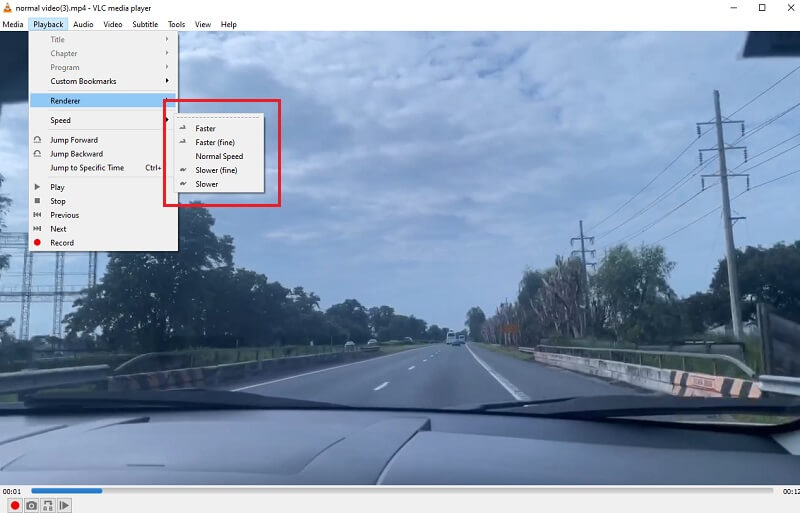Choose Slower (fine) speed option

tap(219, 169)
